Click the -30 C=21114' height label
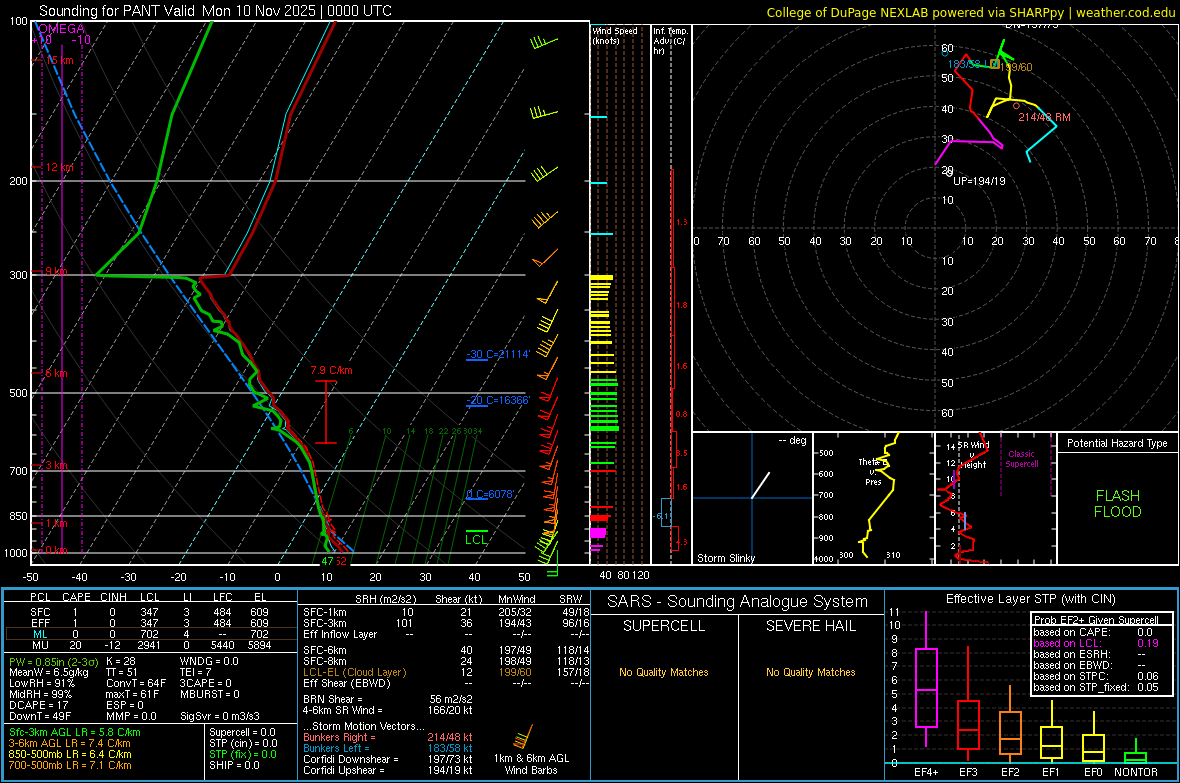The width and height of the screenshot is (1180, 783). (x=498, y=354)
